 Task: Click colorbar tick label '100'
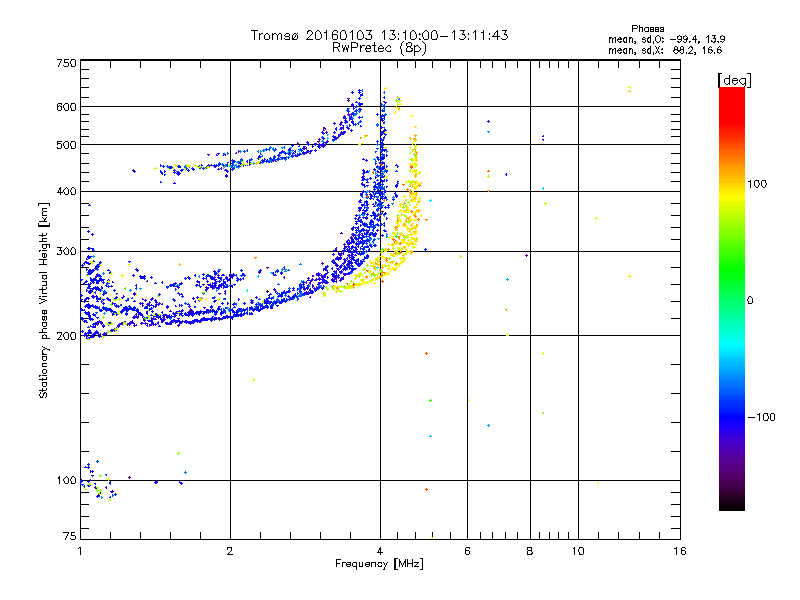coord(757,184)
